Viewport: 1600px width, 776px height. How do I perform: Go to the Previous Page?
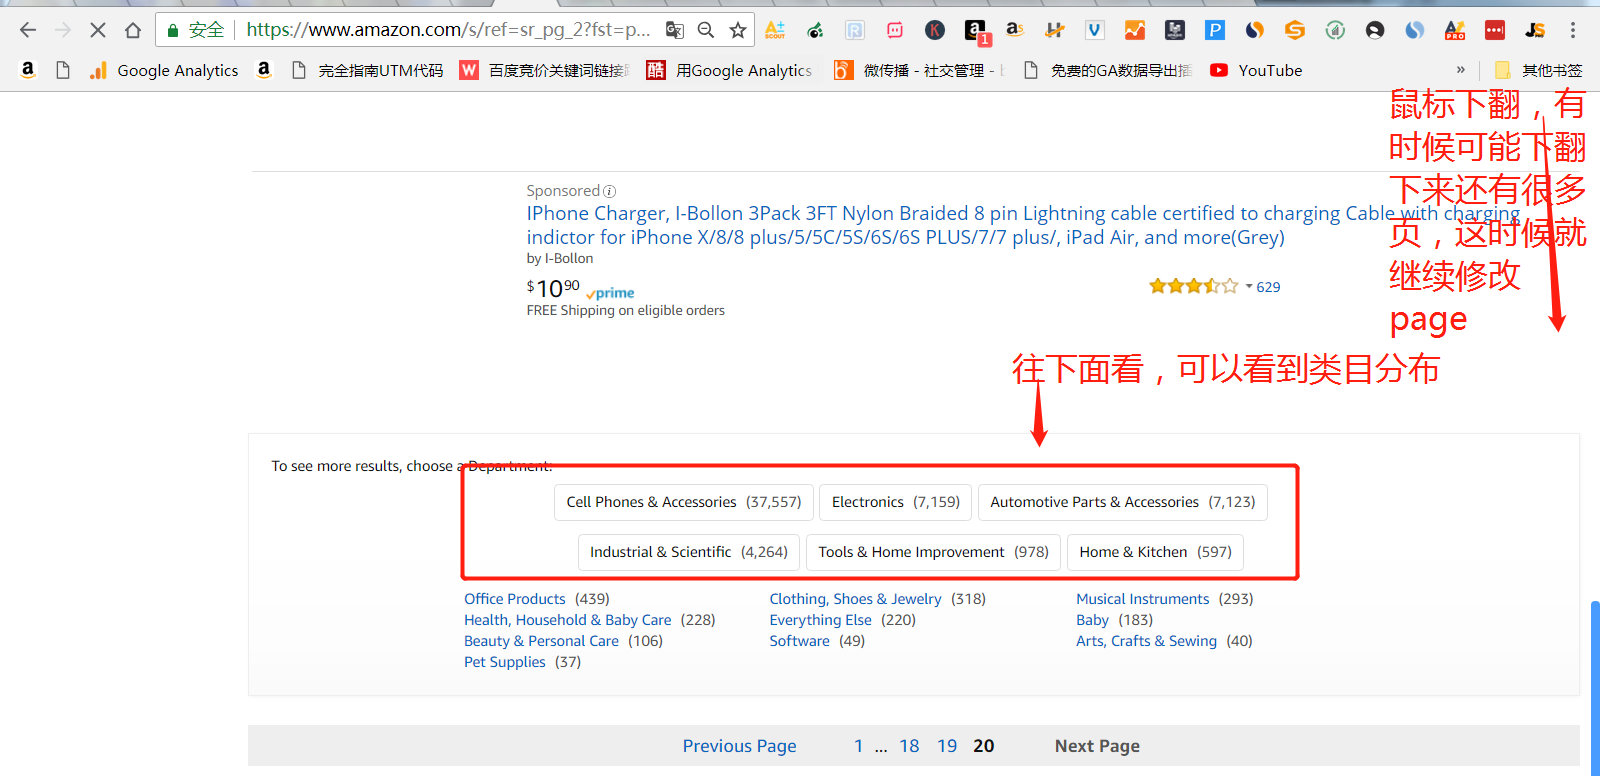(740, 746)
